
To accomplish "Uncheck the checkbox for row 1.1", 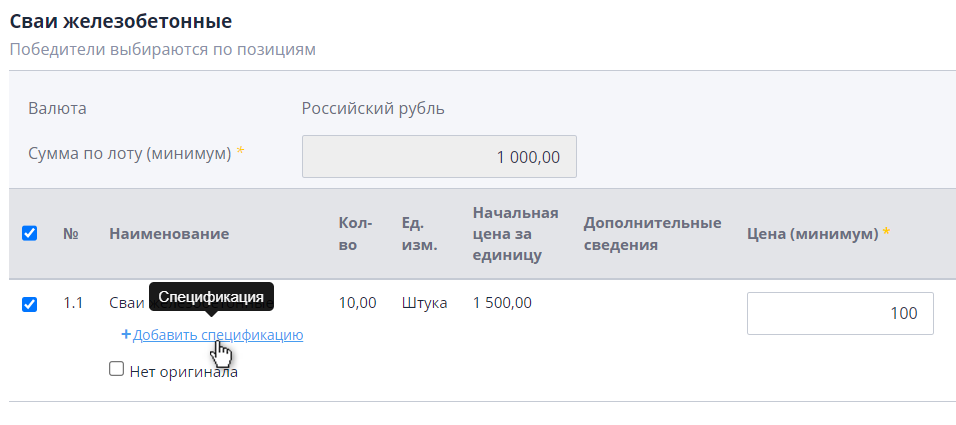I will pyautogui.click(x=30, y=304).
